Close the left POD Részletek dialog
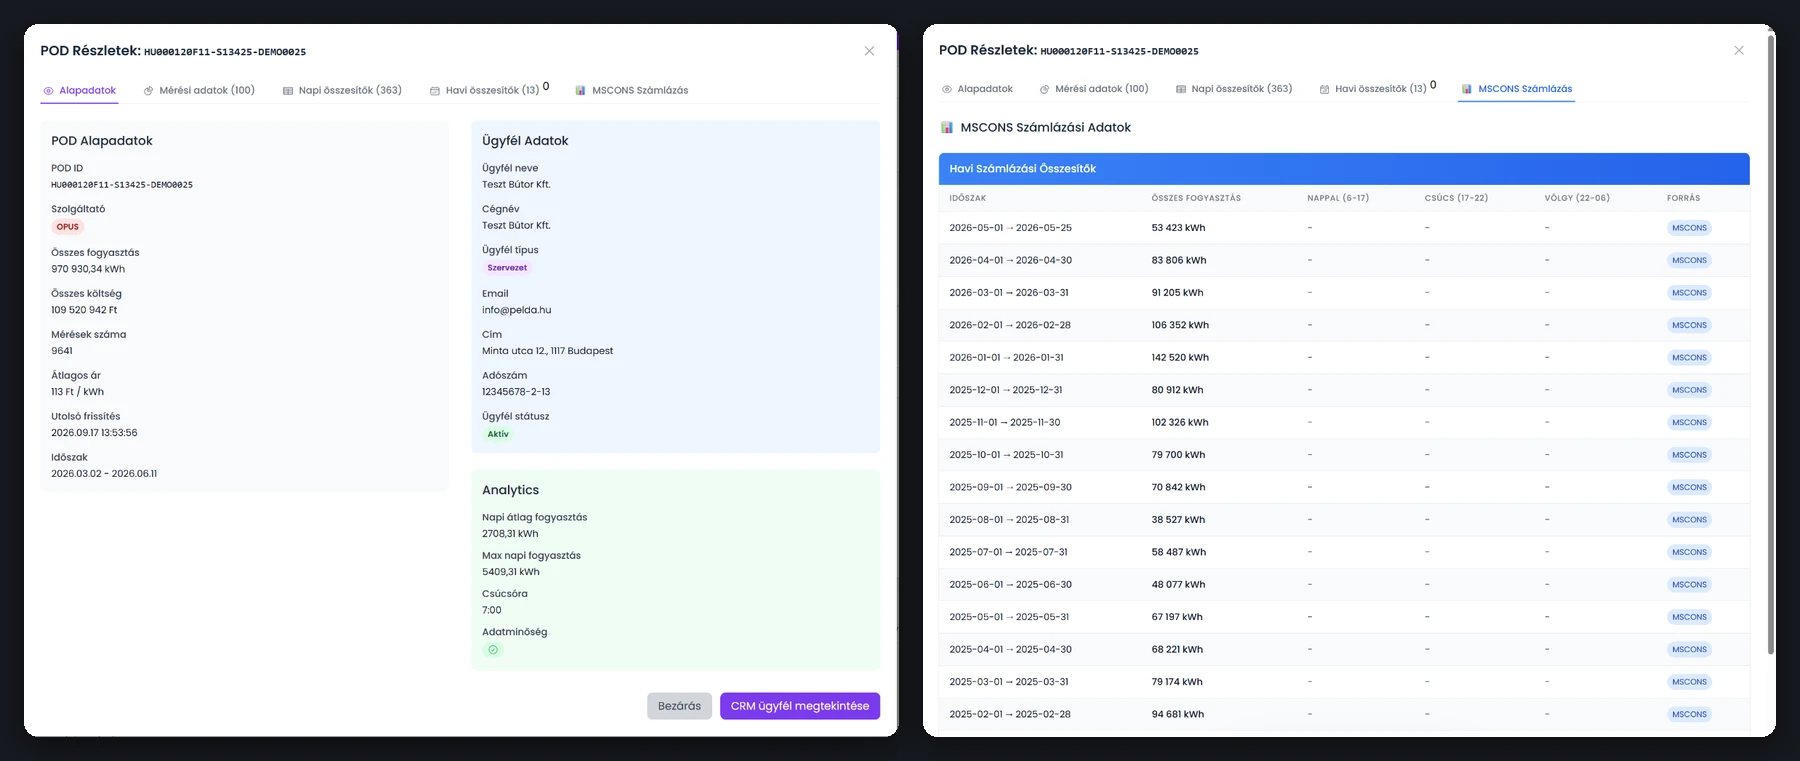This screenshot has width=1800, height=761. tap(869, 51)
